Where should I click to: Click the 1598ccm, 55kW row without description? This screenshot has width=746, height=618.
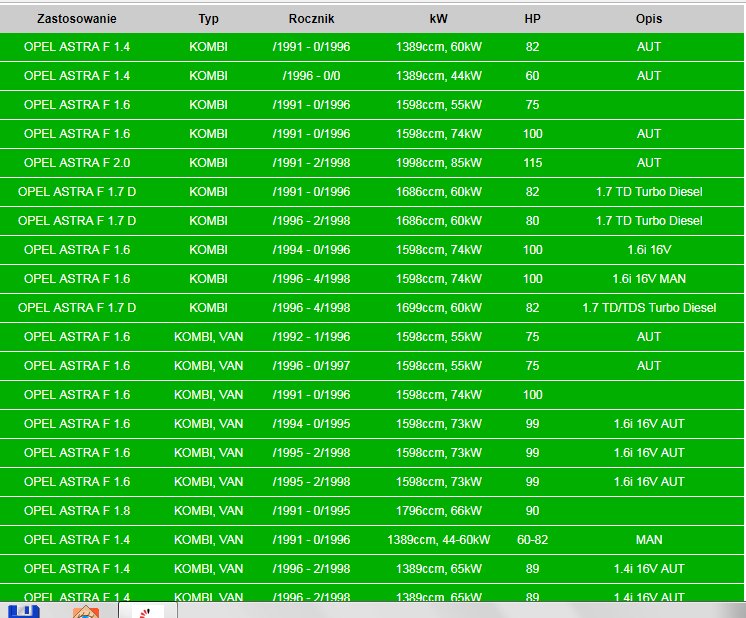[438, 105]
